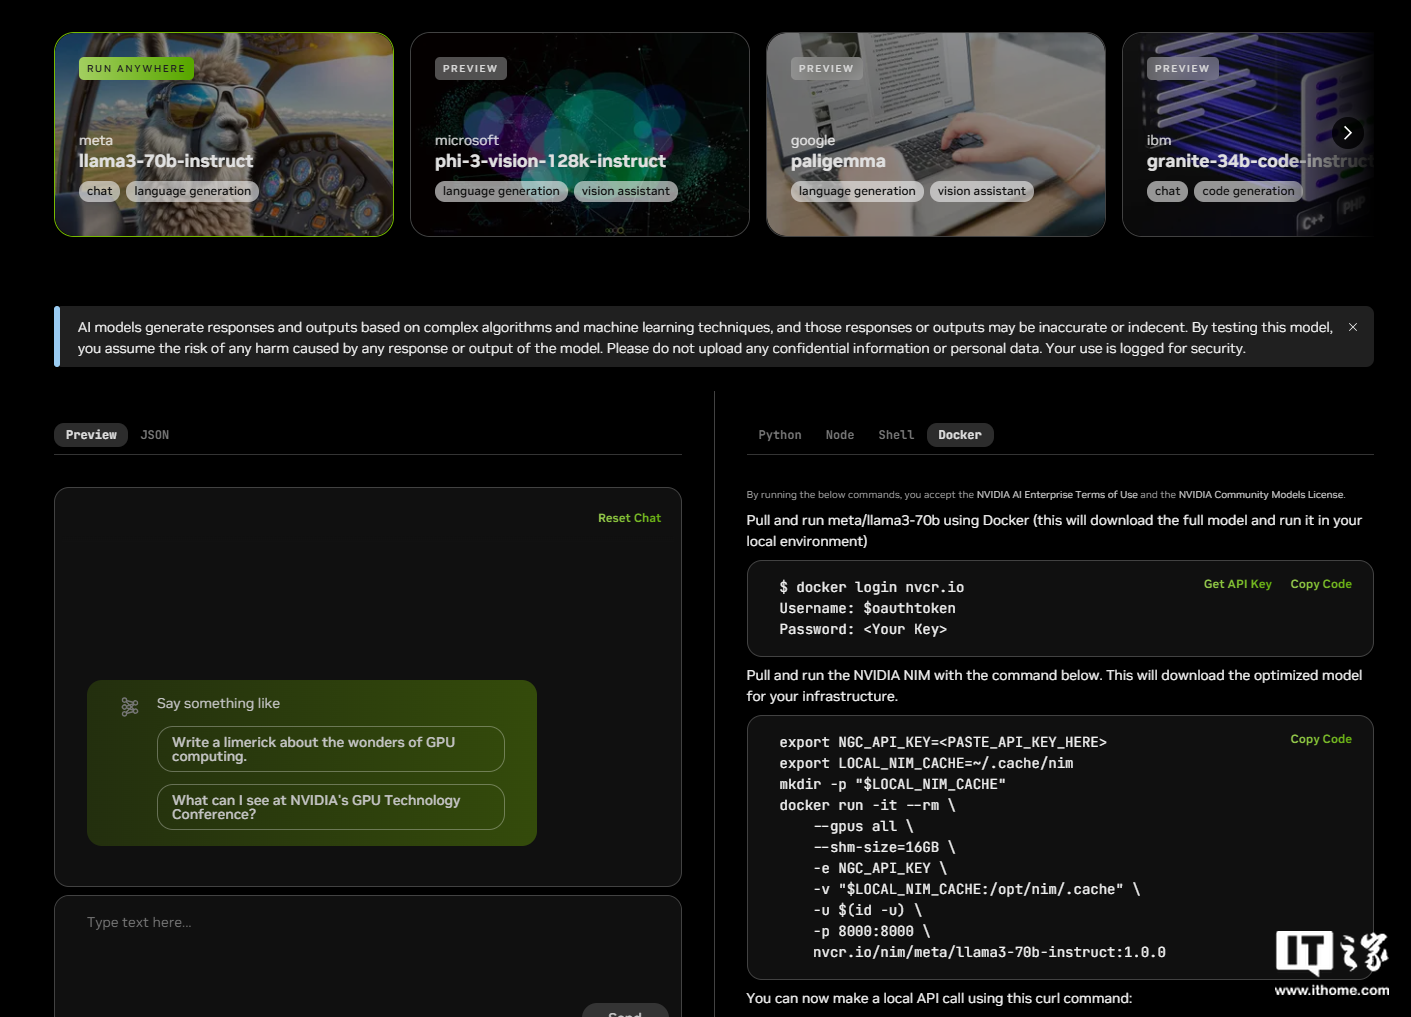Screen dimensions: 1411x1017
Task: Click language generation tag on paligemma card
Action: tap(857, 191)
